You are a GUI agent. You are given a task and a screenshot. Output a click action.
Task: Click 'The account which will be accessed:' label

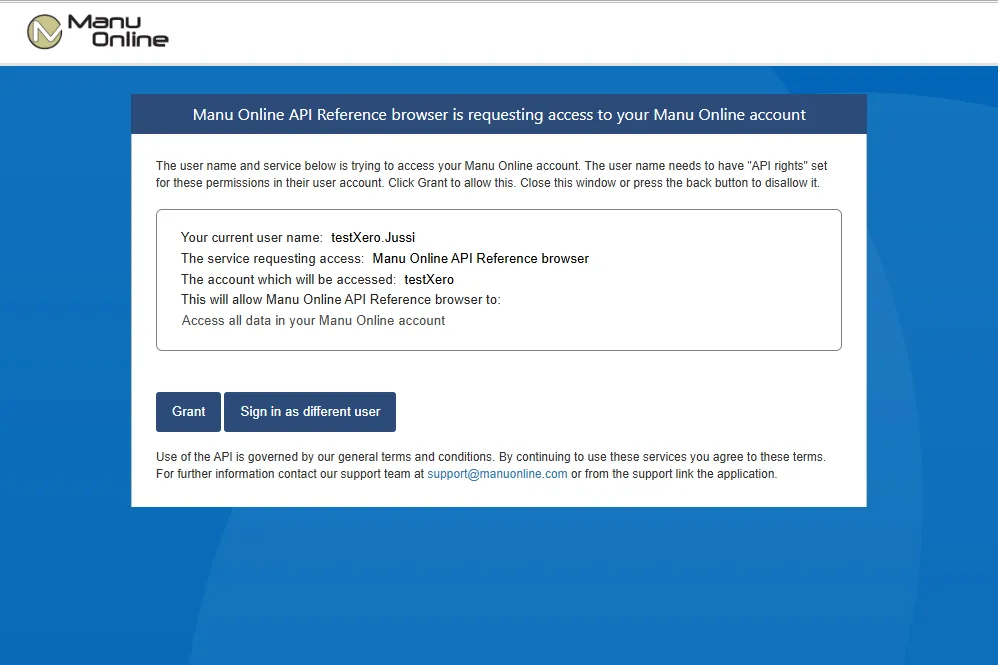pos(288,280)
